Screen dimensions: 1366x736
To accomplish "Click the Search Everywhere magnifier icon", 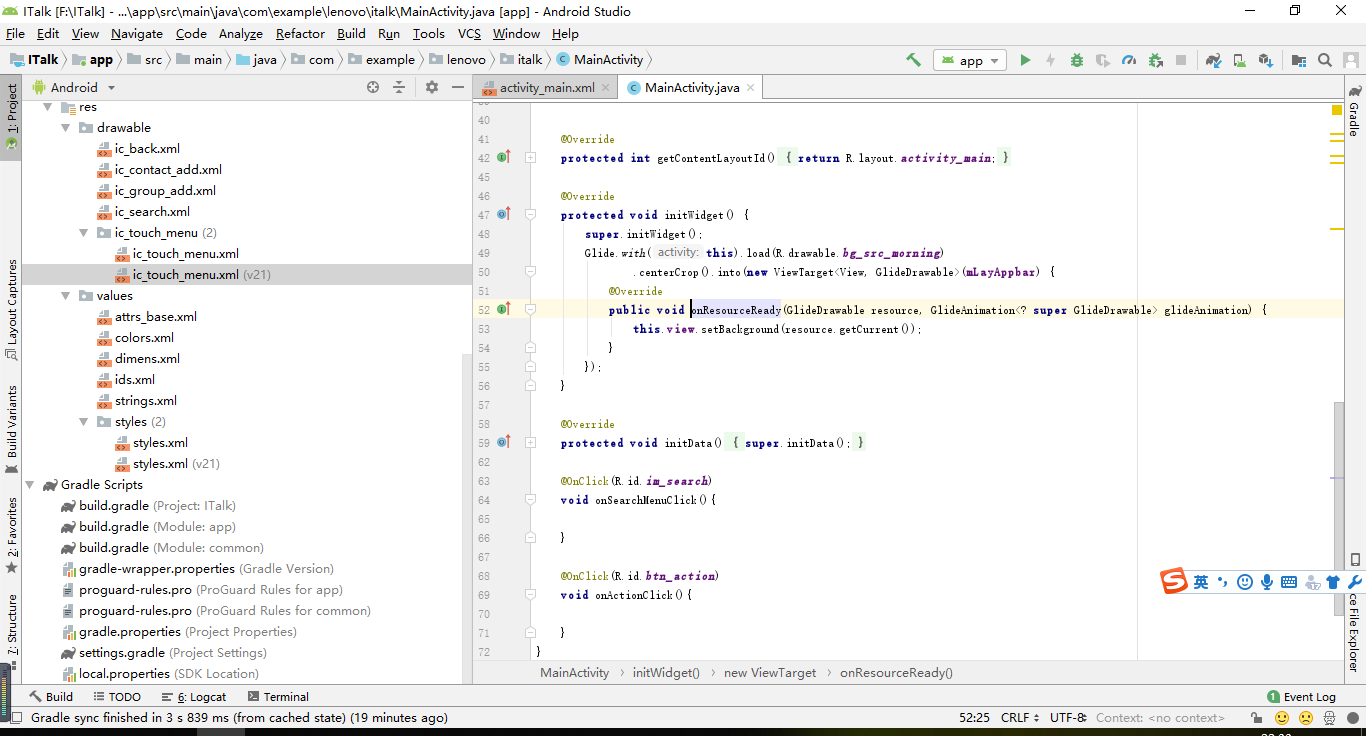I will [1325, 60].
